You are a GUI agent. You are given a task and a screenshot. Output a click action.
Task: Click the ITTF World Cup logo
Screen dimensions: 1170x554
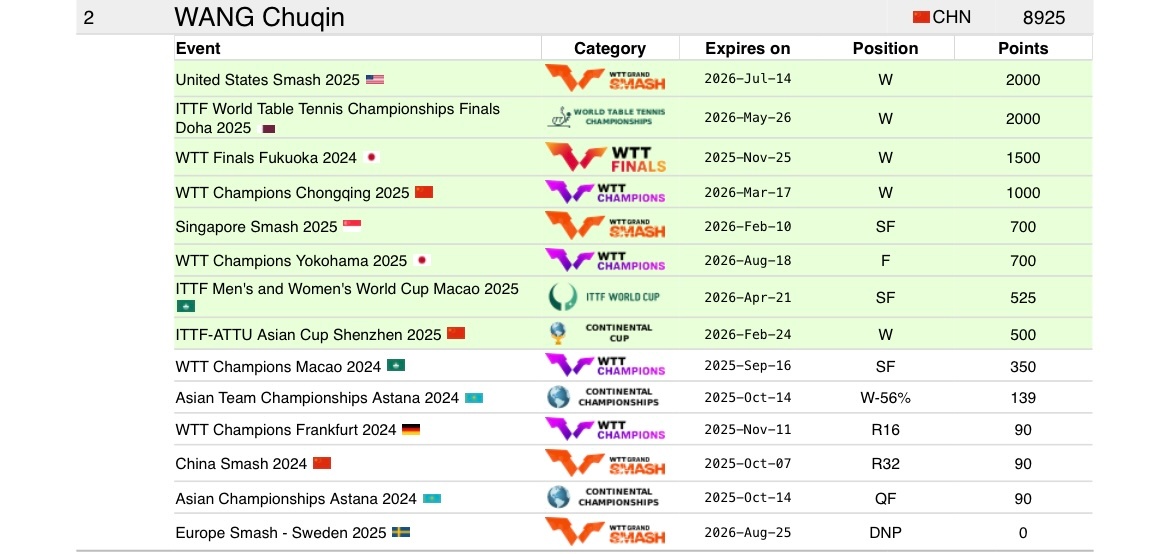[x=604, y=296]
